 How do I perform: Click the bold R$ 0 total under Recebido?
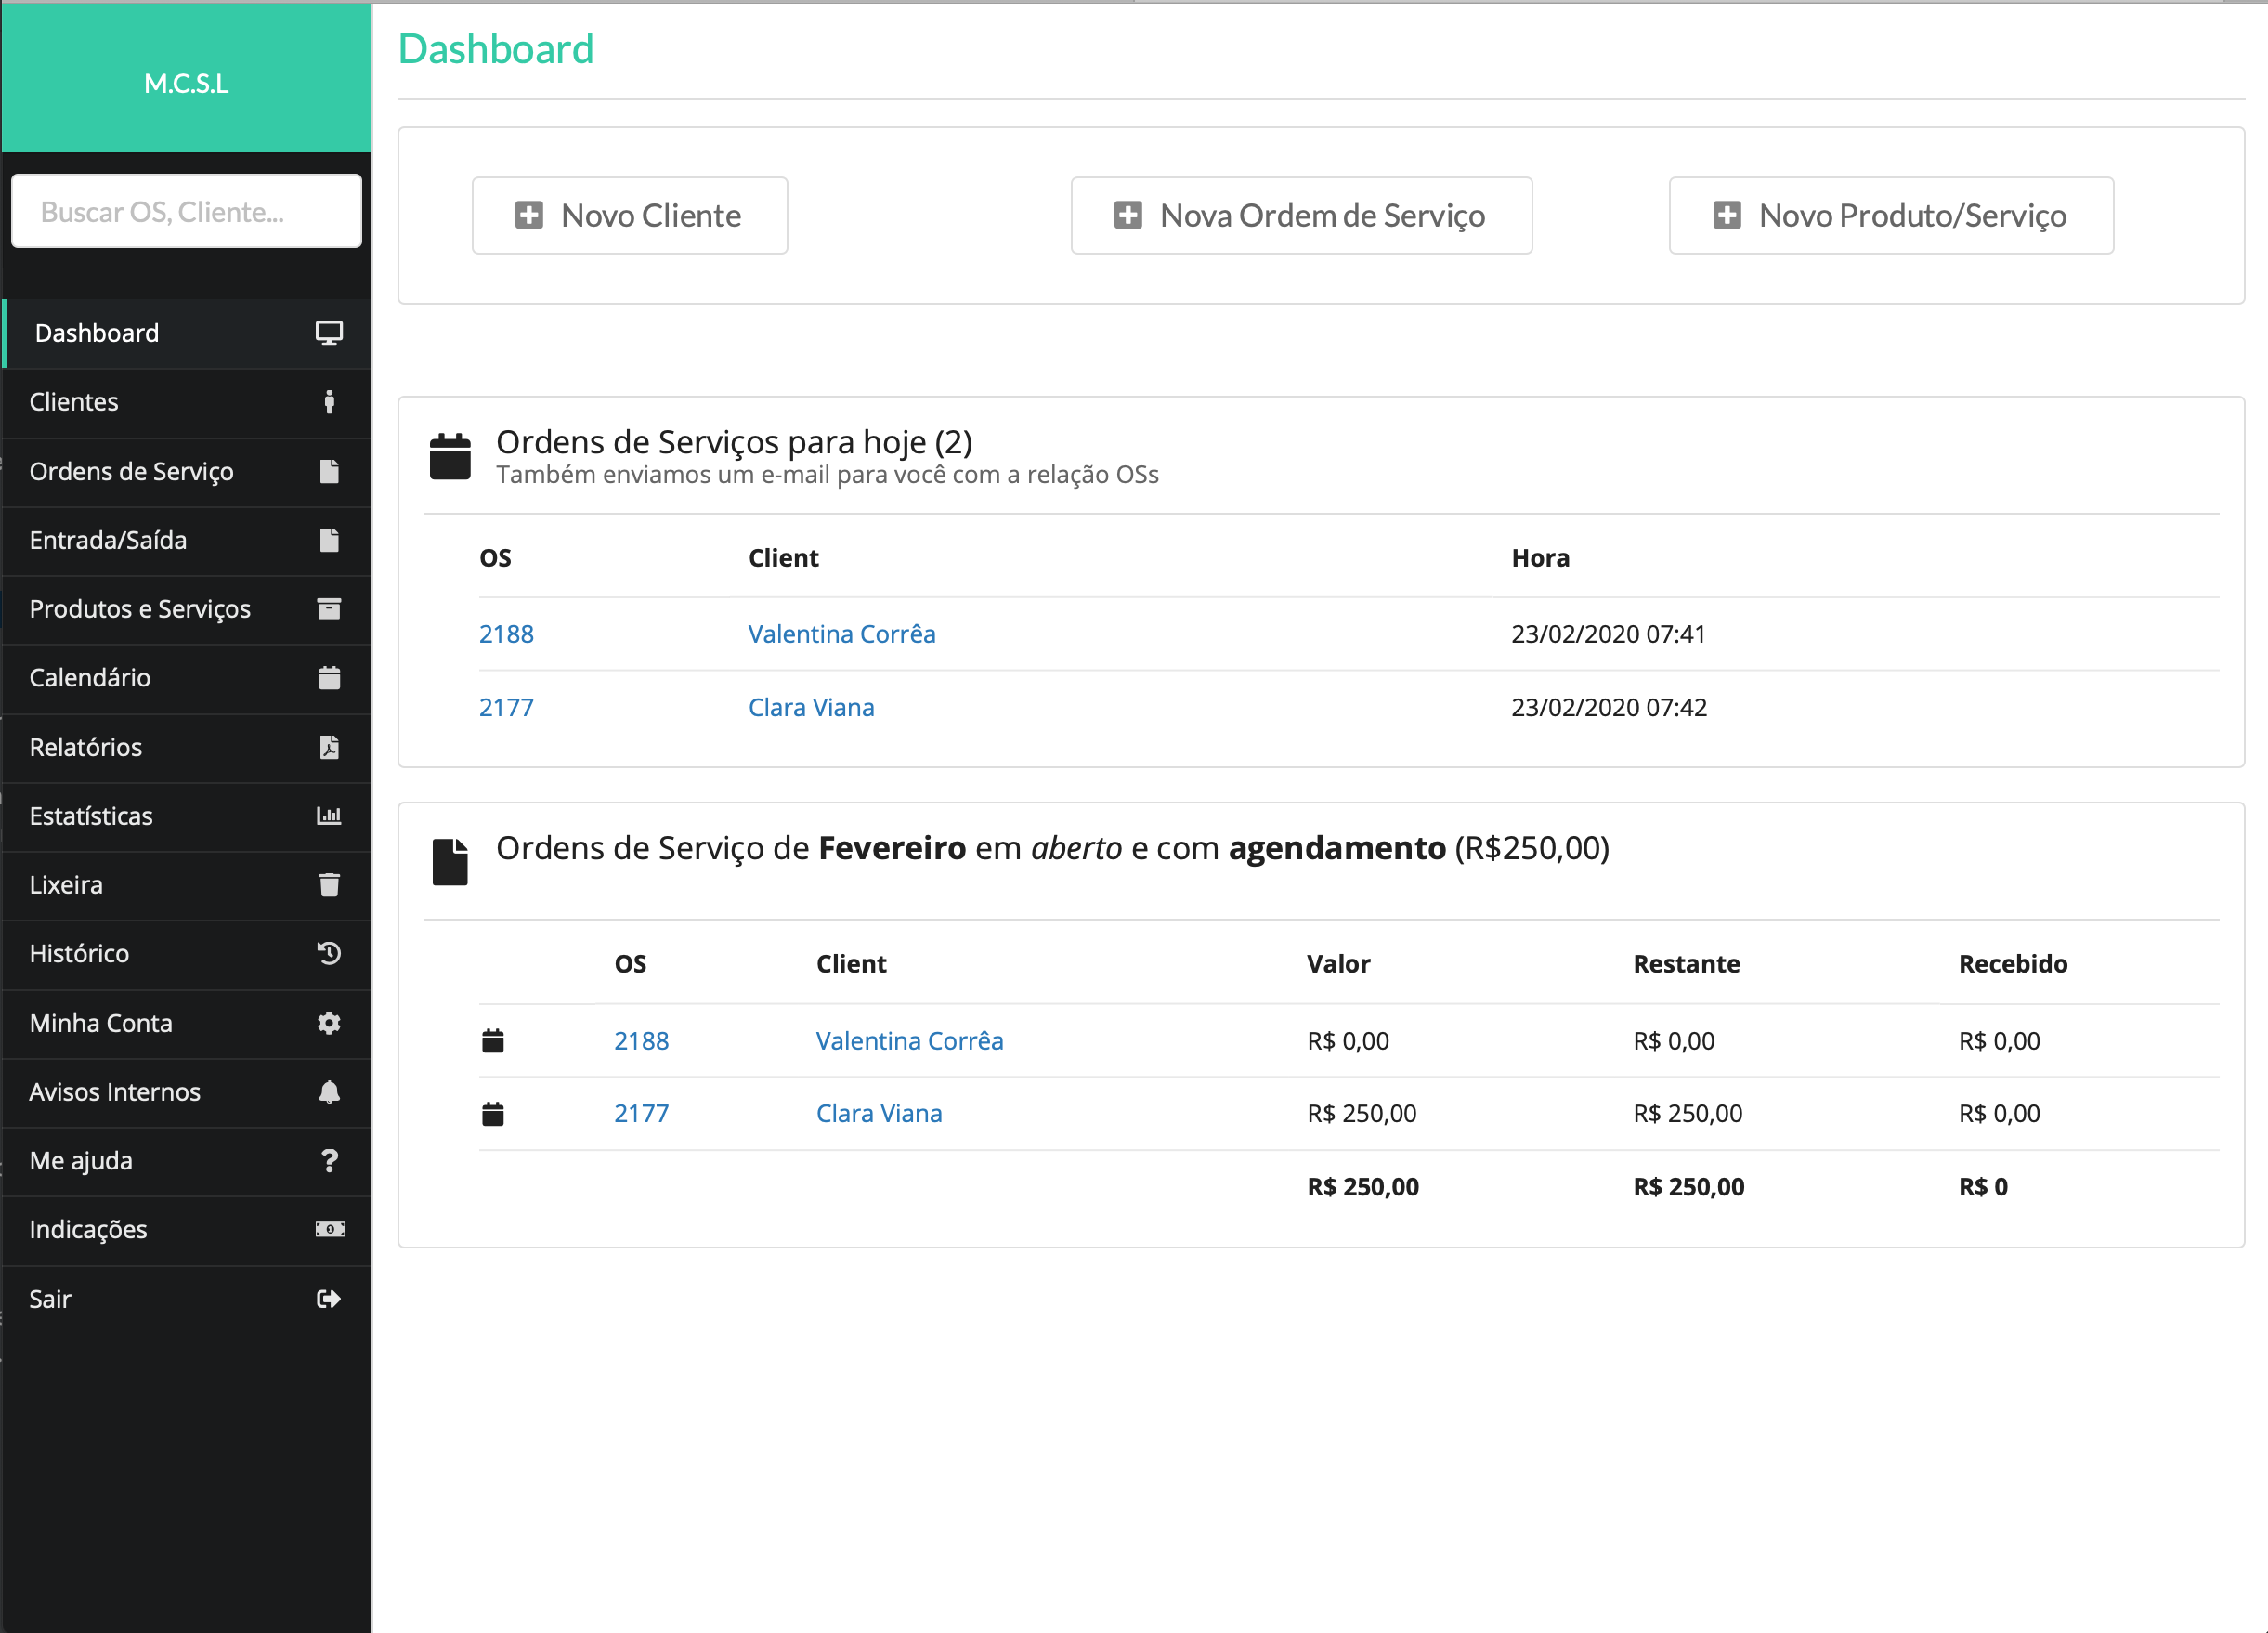[1983, 1187]
